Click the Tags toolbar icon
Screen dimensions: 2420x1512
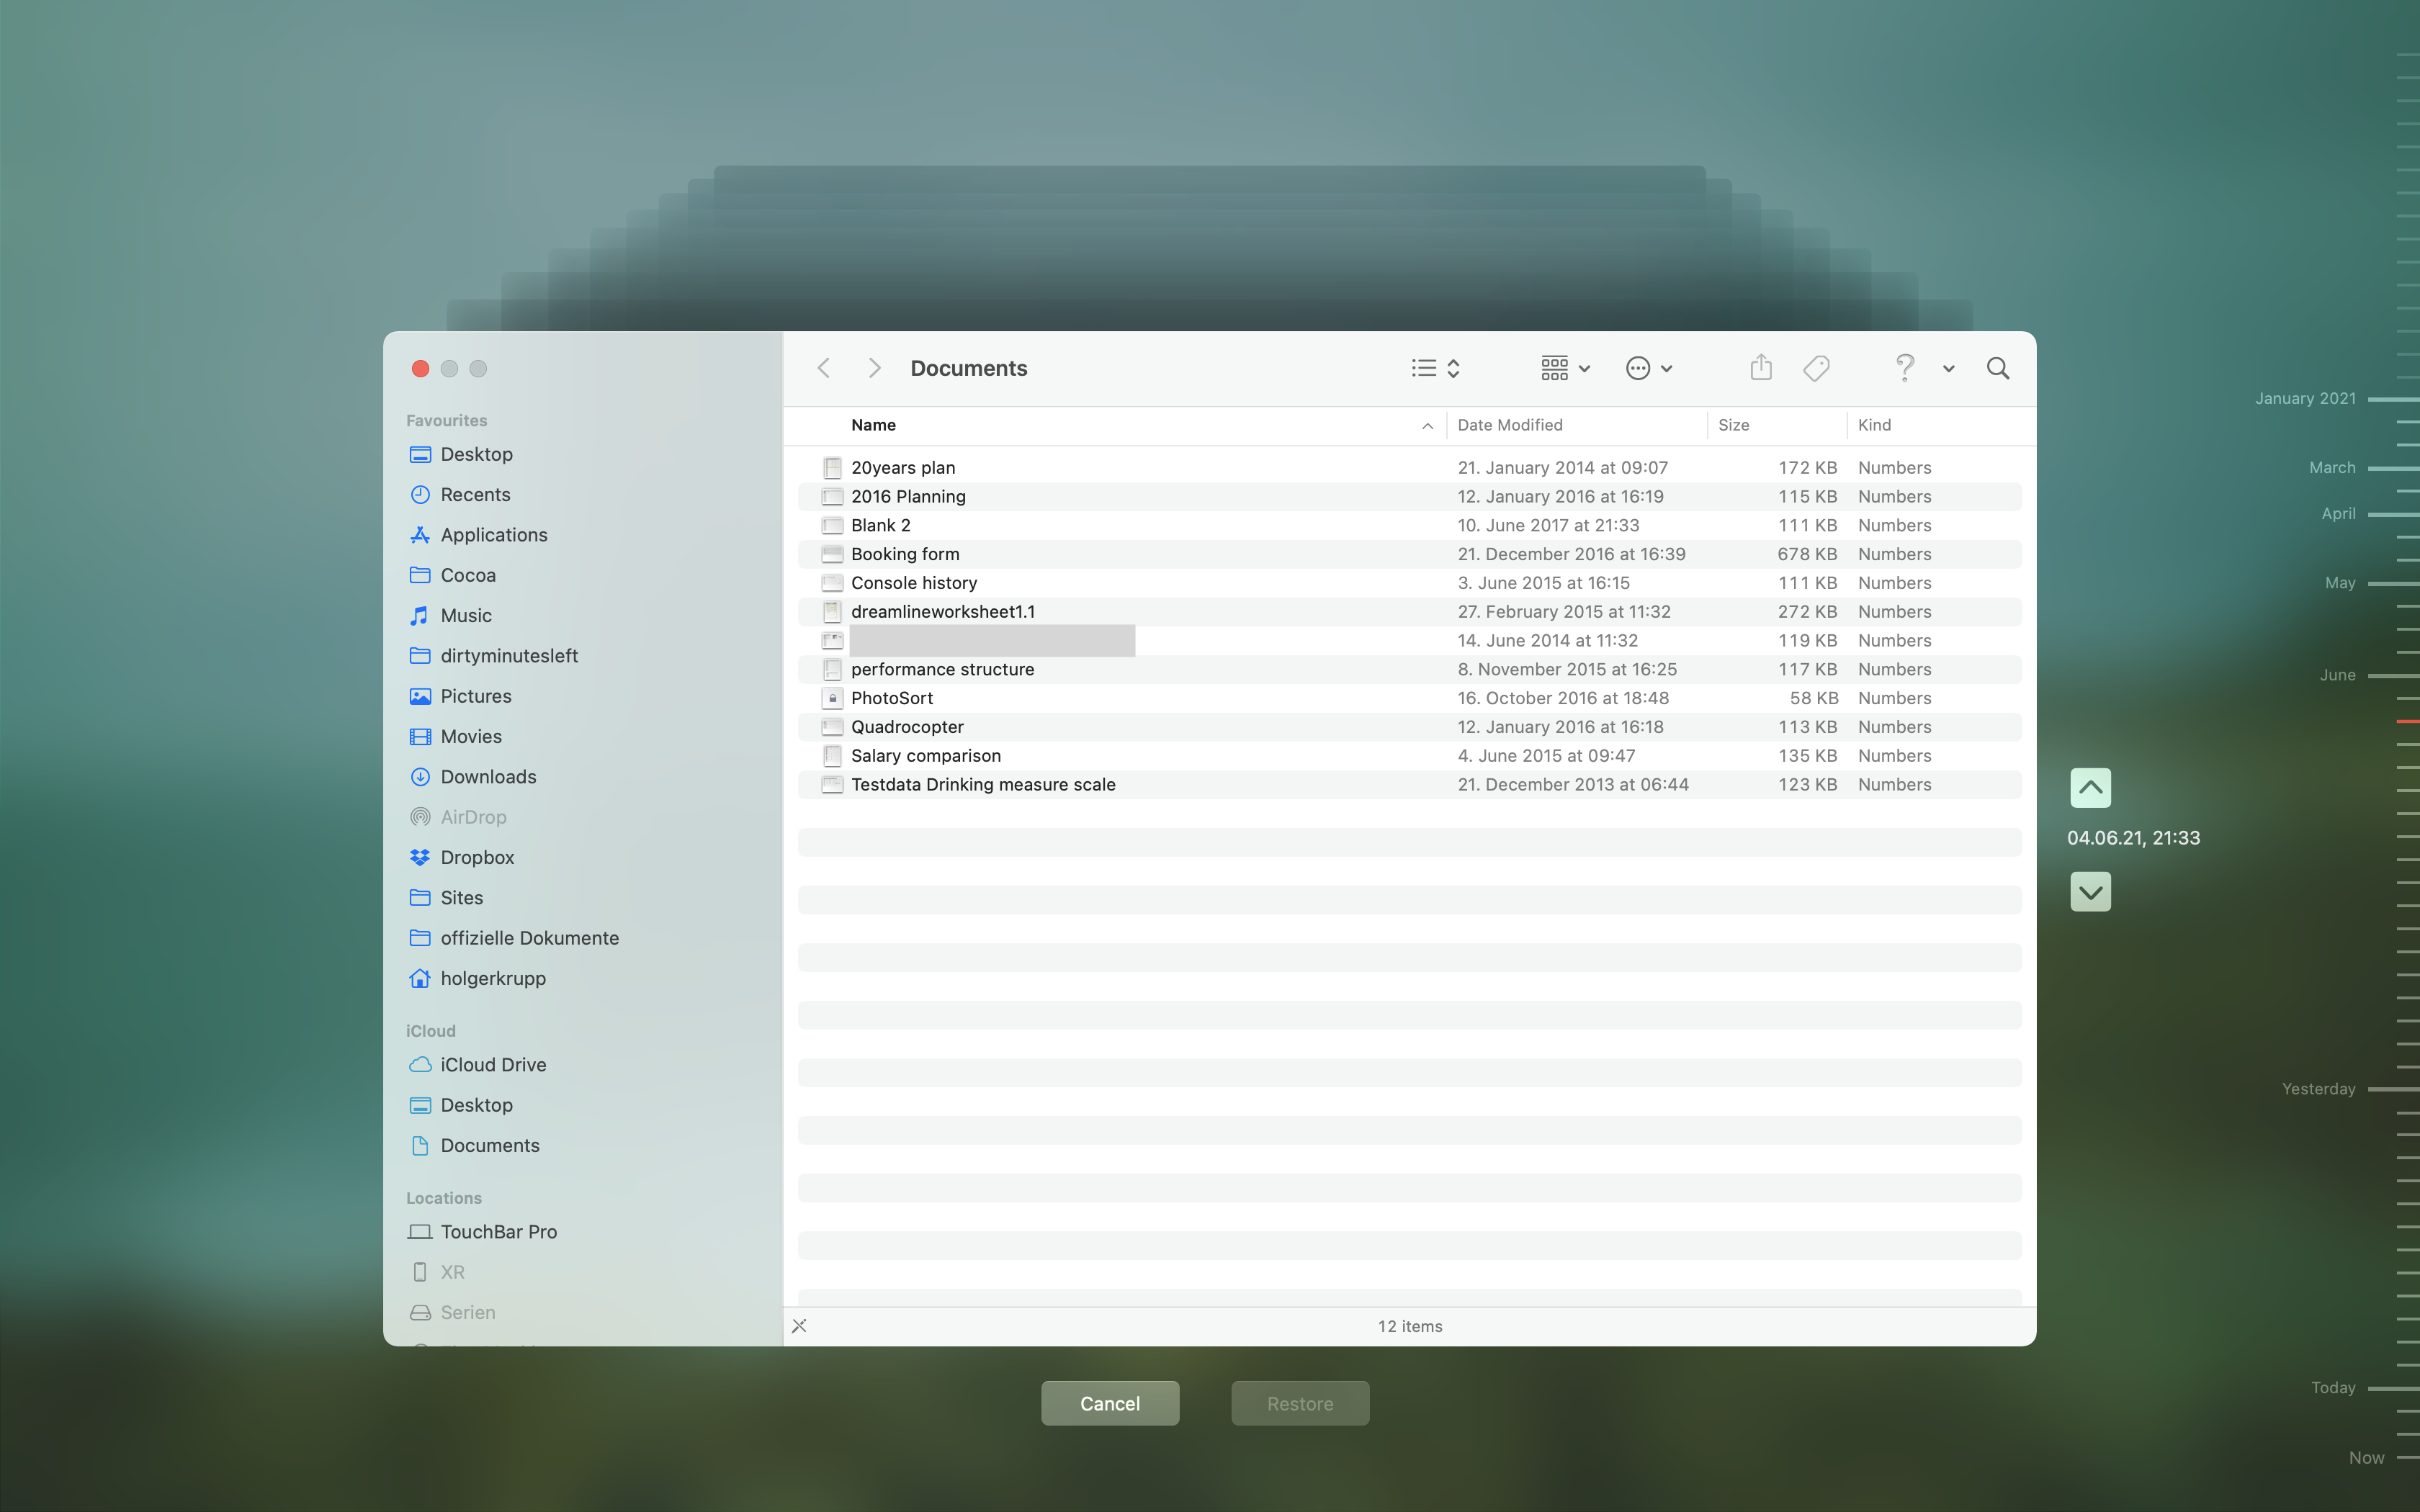point(1816,368)
